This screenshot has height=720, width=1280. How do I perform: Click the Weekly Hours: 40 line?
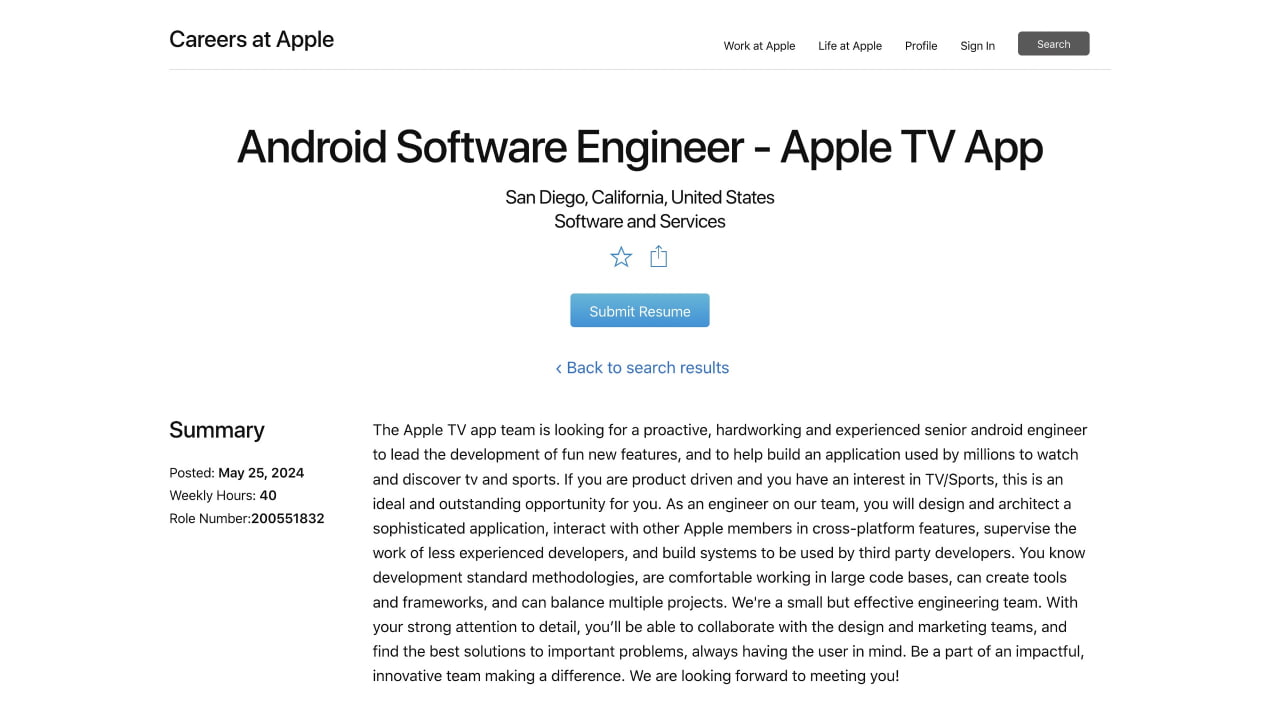tap(223, 496)
